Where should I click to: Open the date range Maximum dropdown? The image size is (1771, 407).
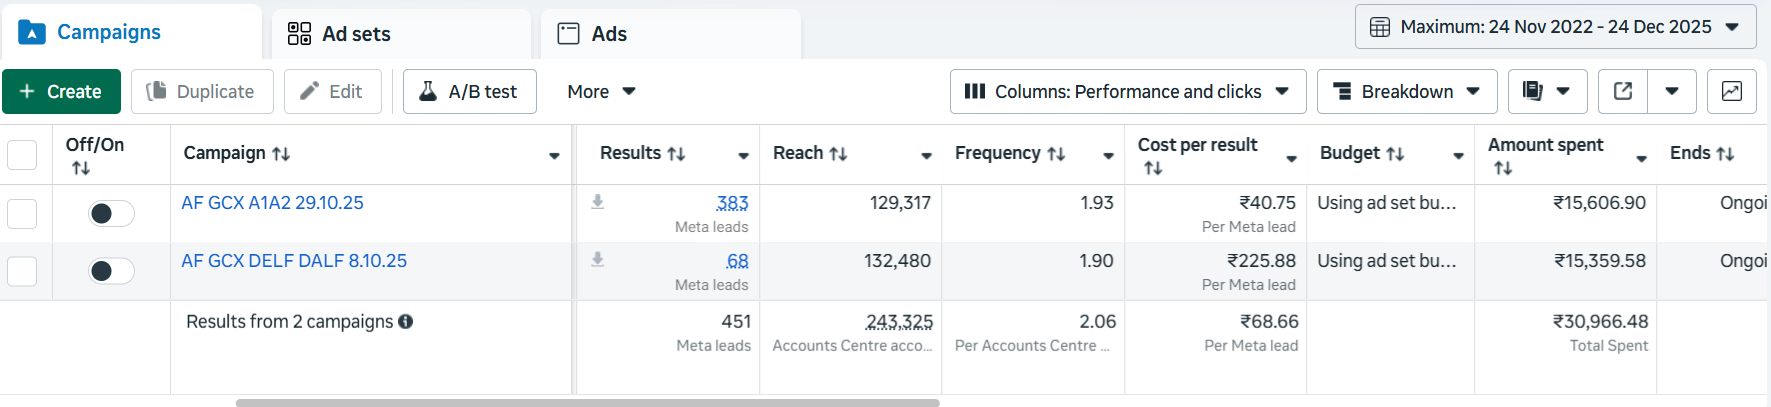(x=1555, y=27)
